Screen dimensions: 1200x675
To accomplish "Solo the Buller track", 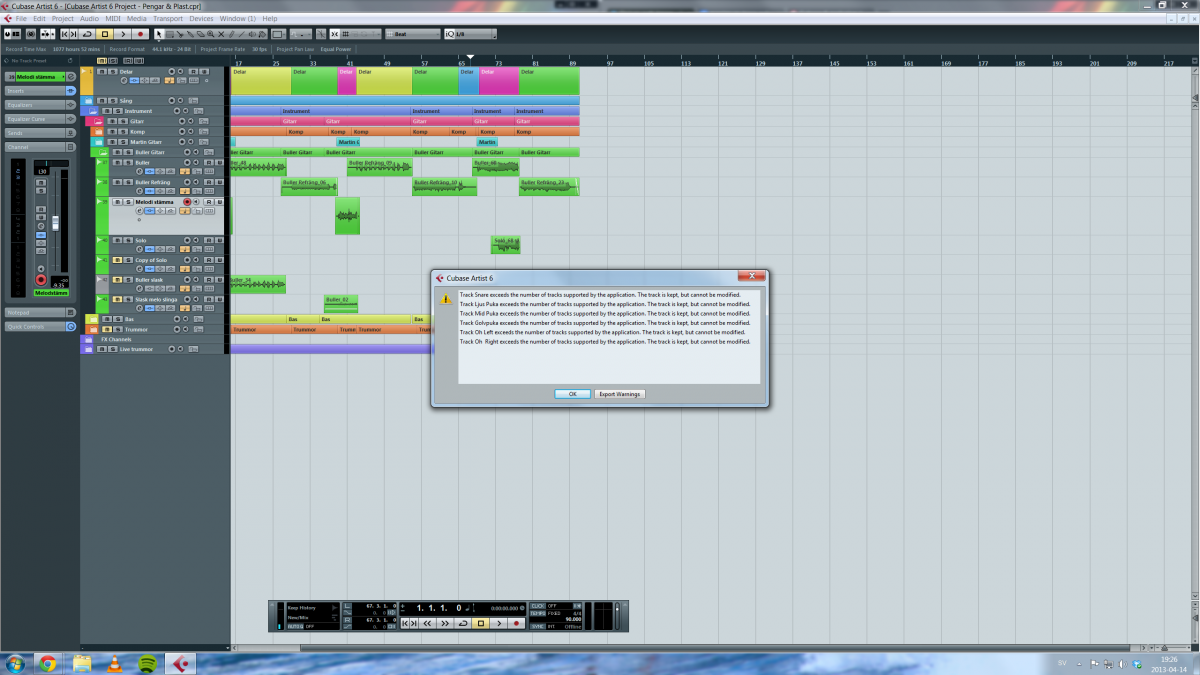I will point(127,162).
